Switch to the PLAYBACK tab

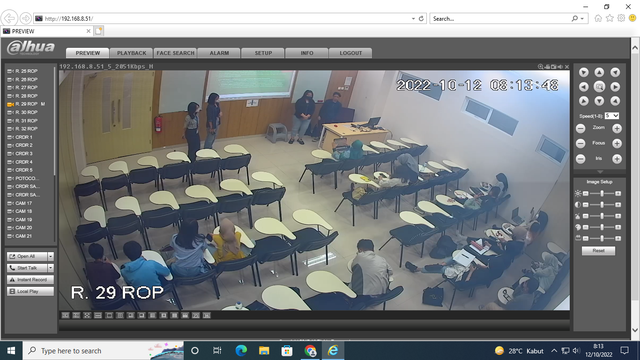point(131,53)
